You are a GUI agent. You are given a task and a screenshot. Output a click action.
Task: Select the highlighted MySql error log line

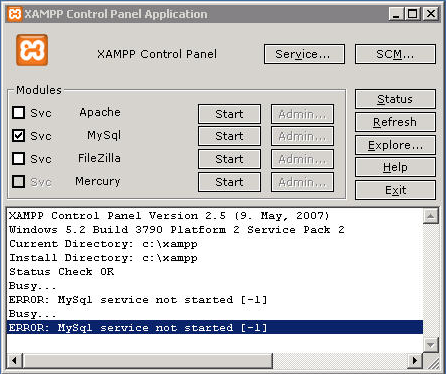point(215,327)
